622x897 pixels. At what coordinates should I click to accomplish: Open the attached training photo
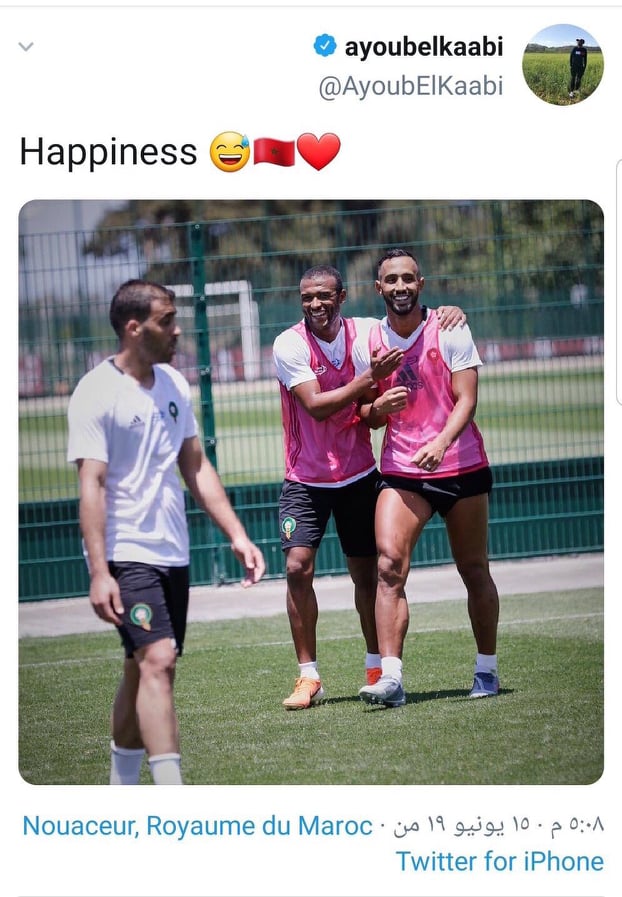(311, 492)
